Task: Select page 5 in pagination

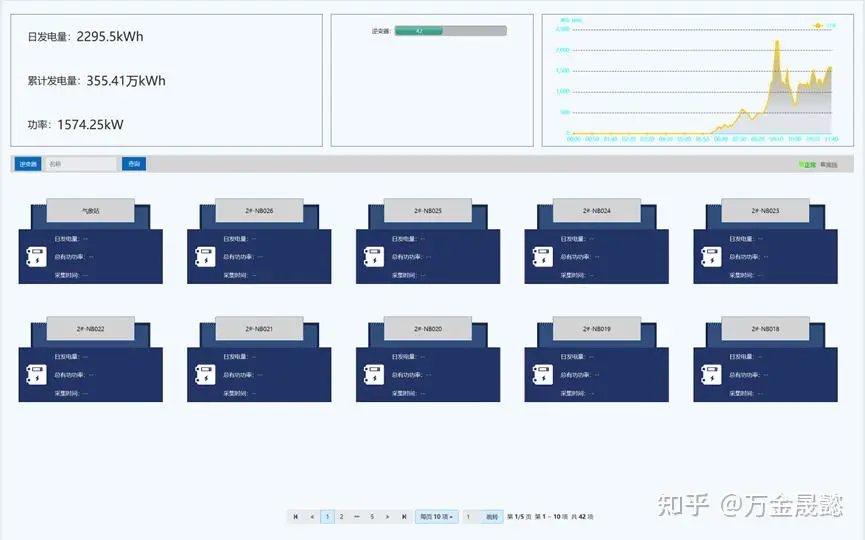Action: coord(372,517)
